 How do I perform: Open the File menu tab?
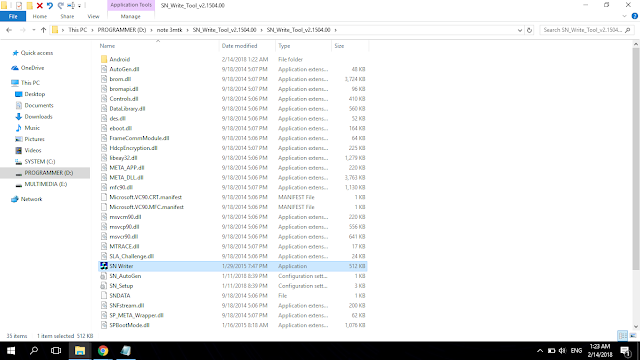tap(13, 16)
